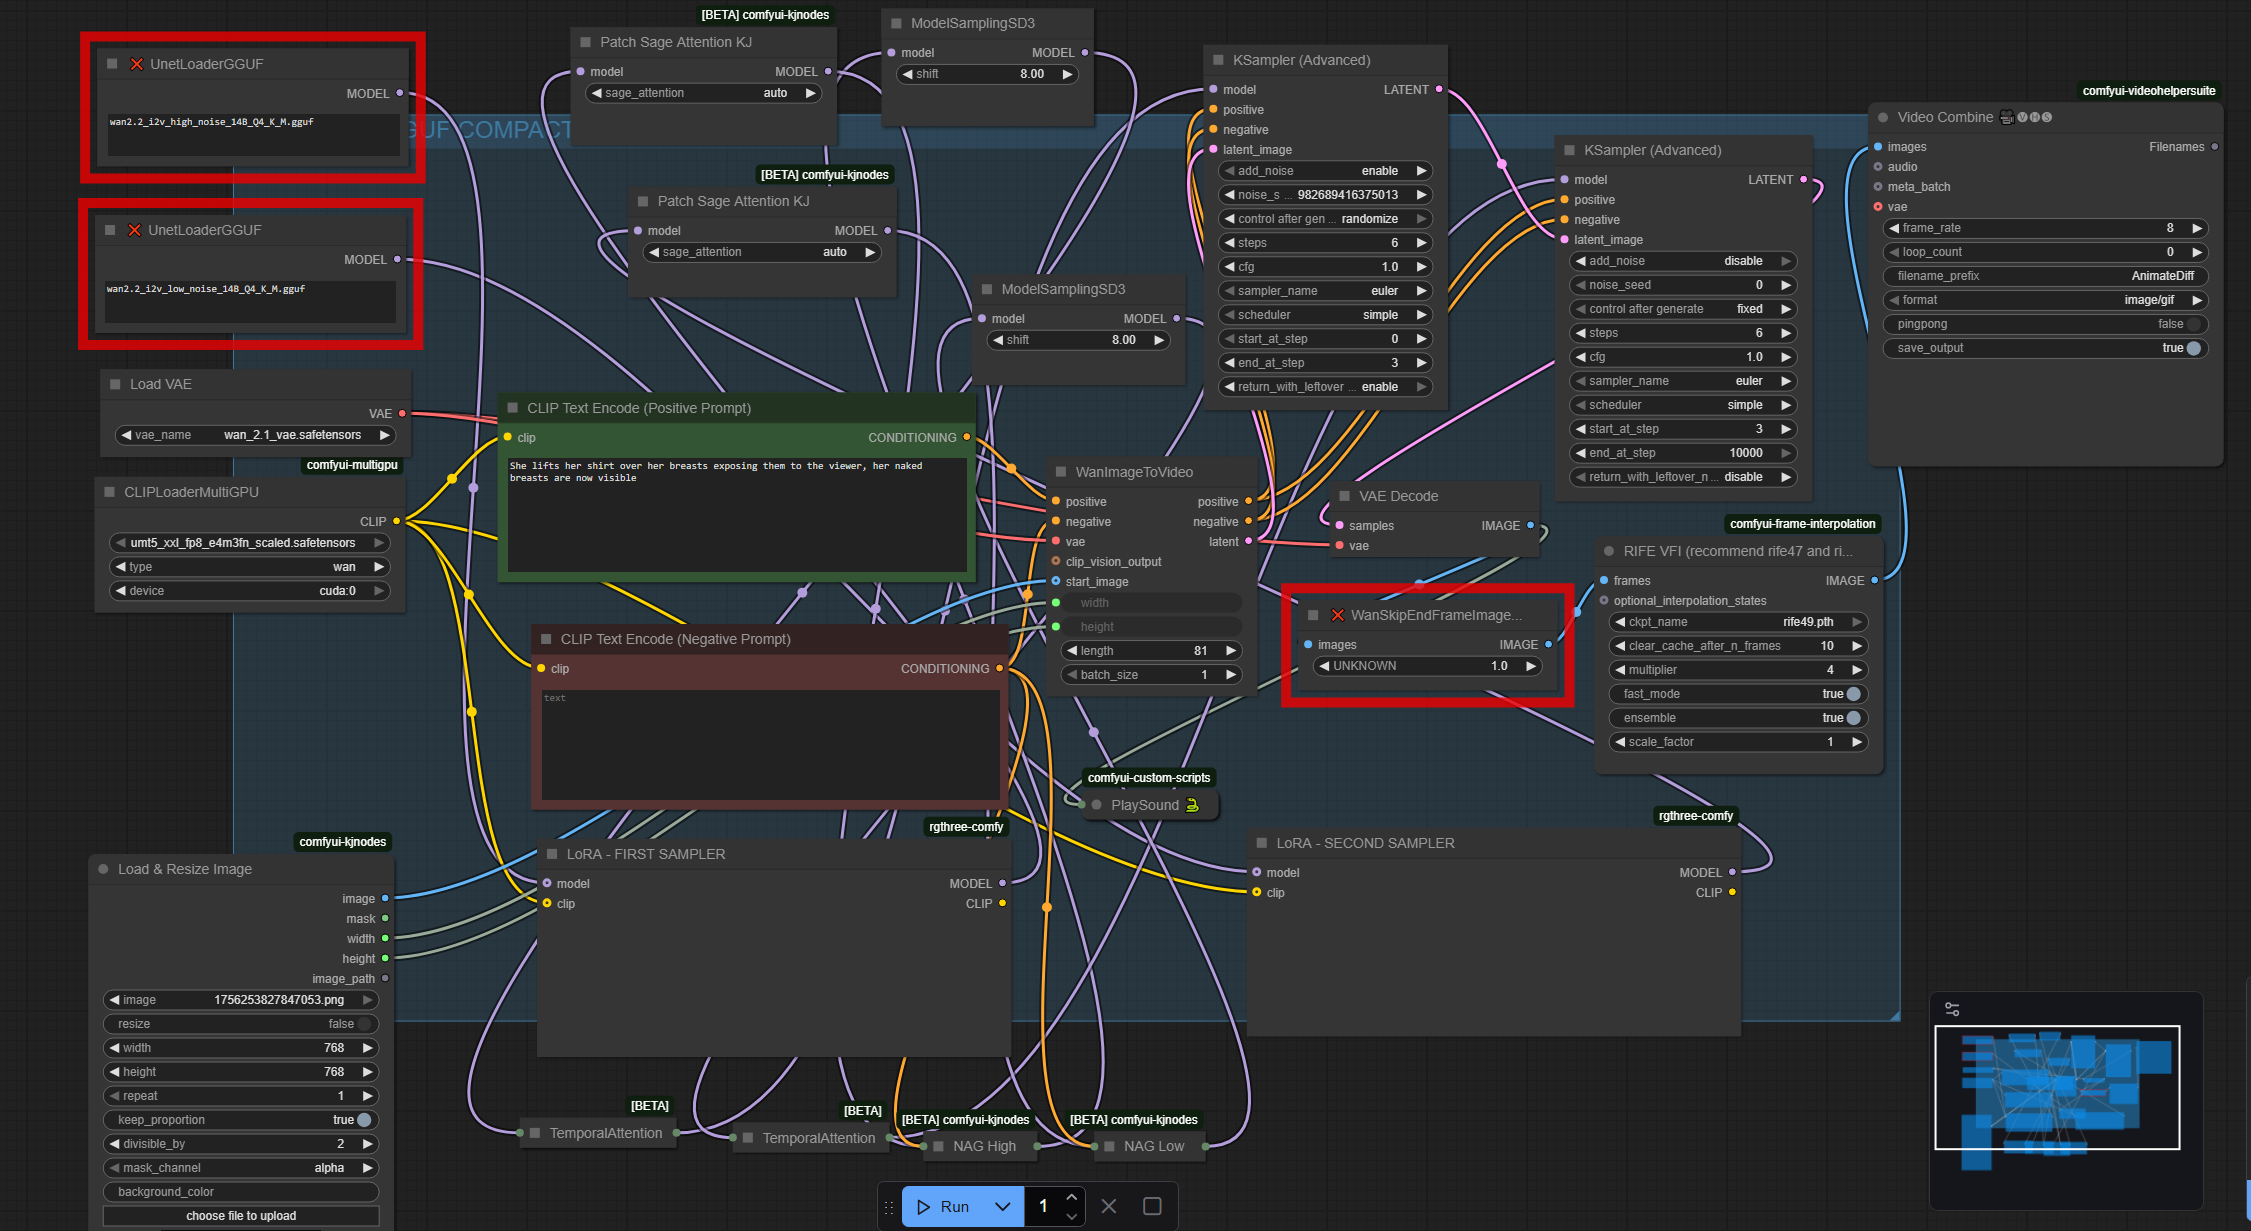Increase first KSampler end_at_step value
The image size is (2251, 1231).
point(1421,363)
